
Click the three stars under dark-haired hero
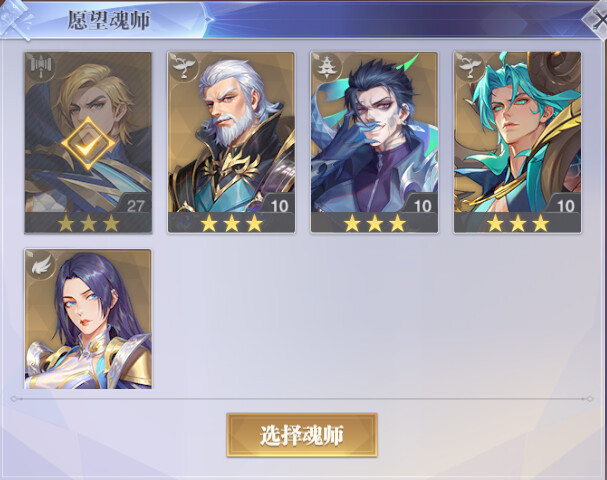tap(375, 223)
